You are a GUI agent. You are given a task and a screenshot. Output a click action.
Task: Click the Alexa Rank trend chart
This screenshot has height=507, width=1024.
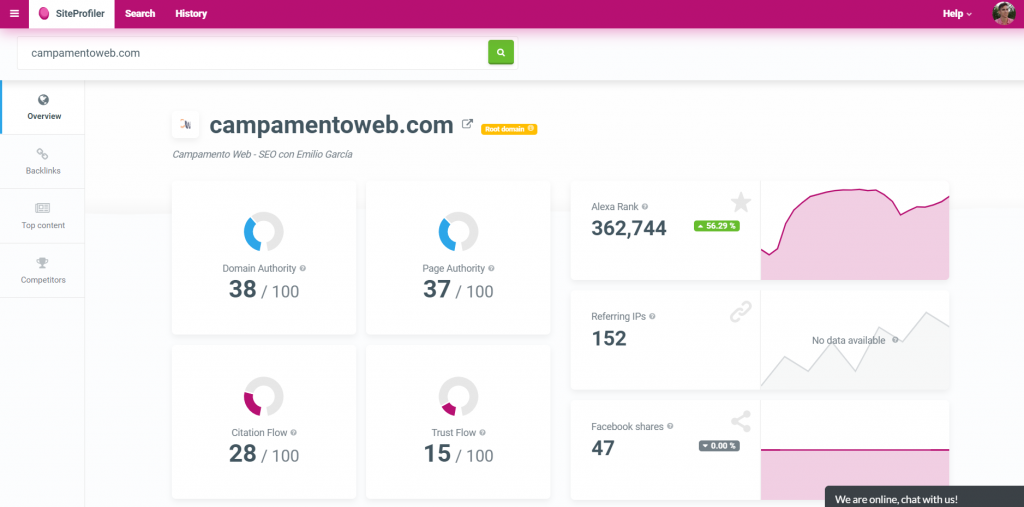[855, 231]
